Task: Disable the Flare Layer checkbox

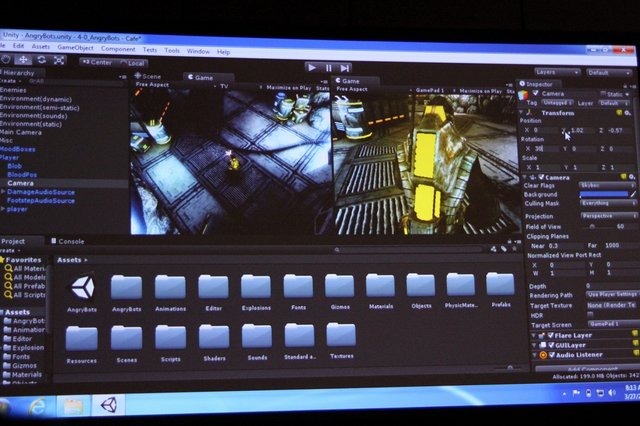Action: coord(550,335)
